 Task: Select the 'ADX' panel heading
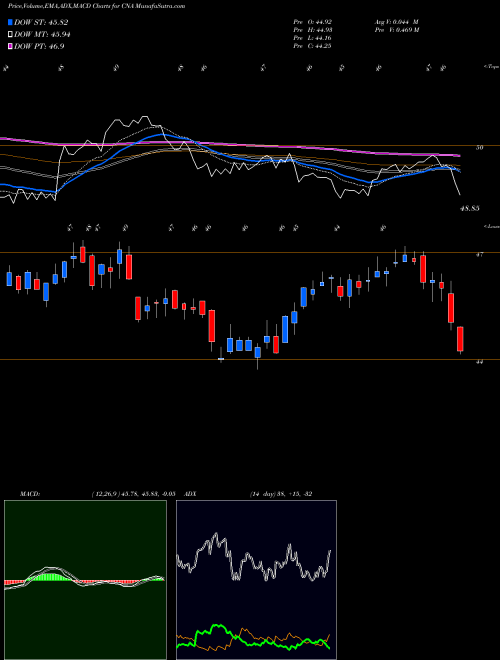190,494
